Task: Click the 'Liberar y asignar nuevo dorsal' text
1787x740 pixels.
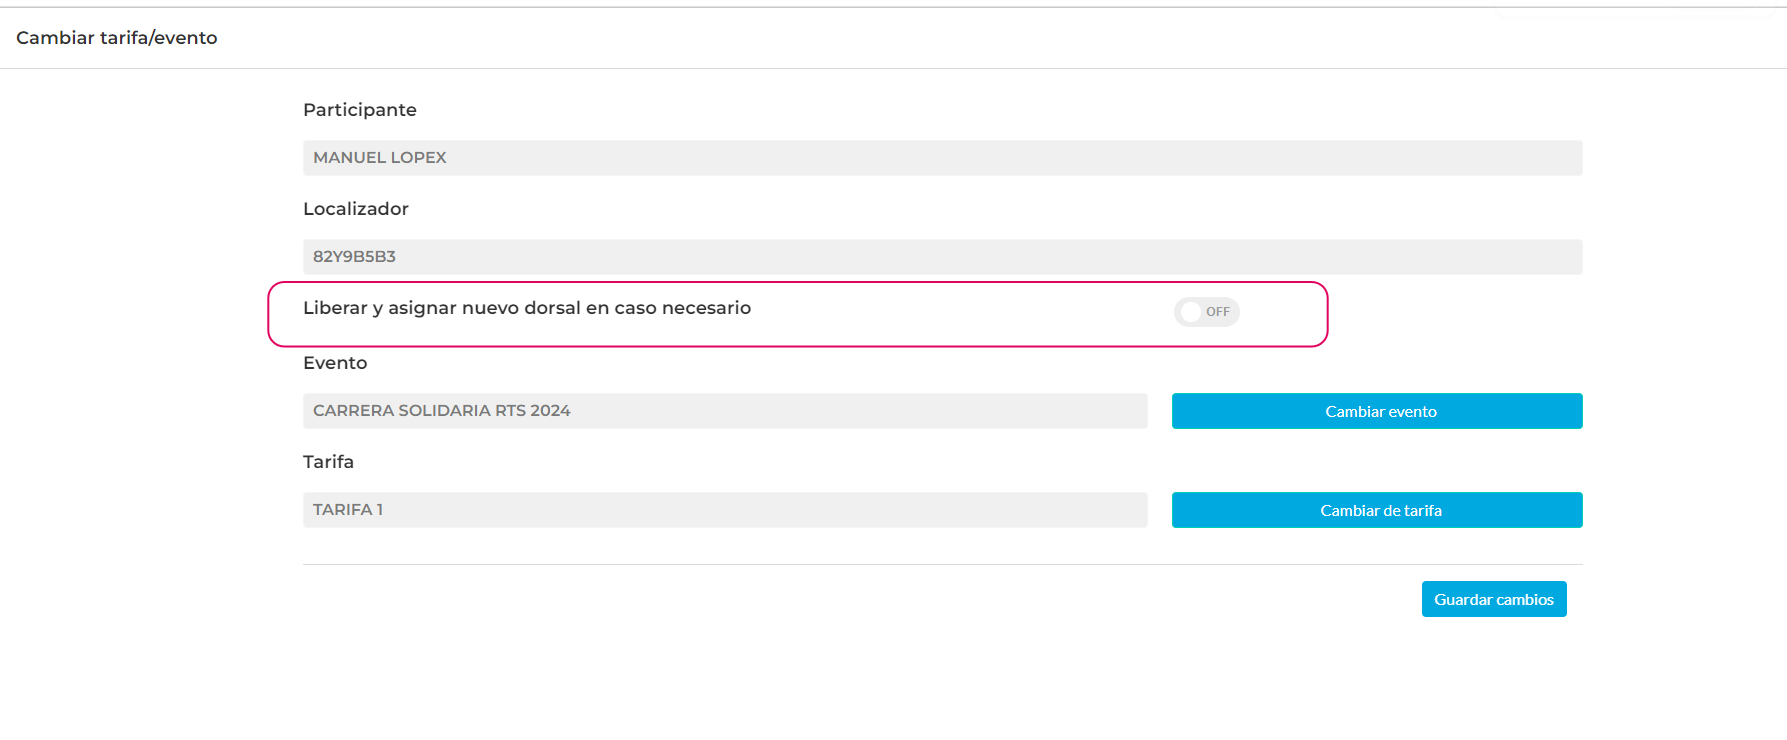Action: point(527,308)
